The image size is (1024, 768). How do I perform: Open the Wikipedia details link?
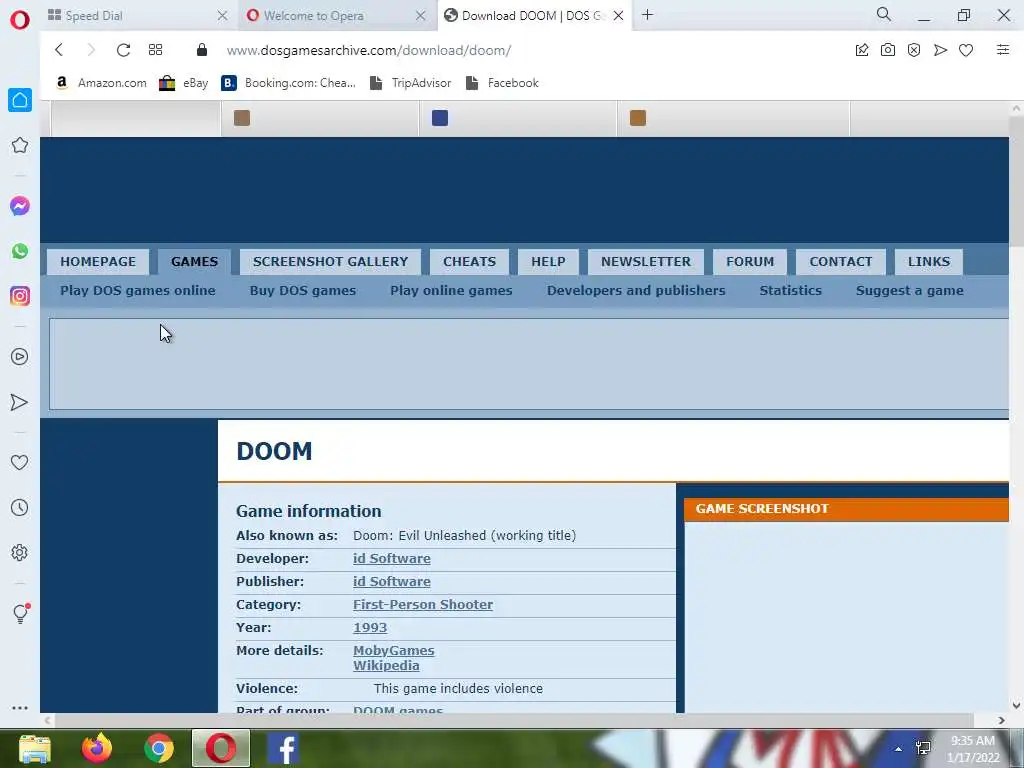click(387, 665)
